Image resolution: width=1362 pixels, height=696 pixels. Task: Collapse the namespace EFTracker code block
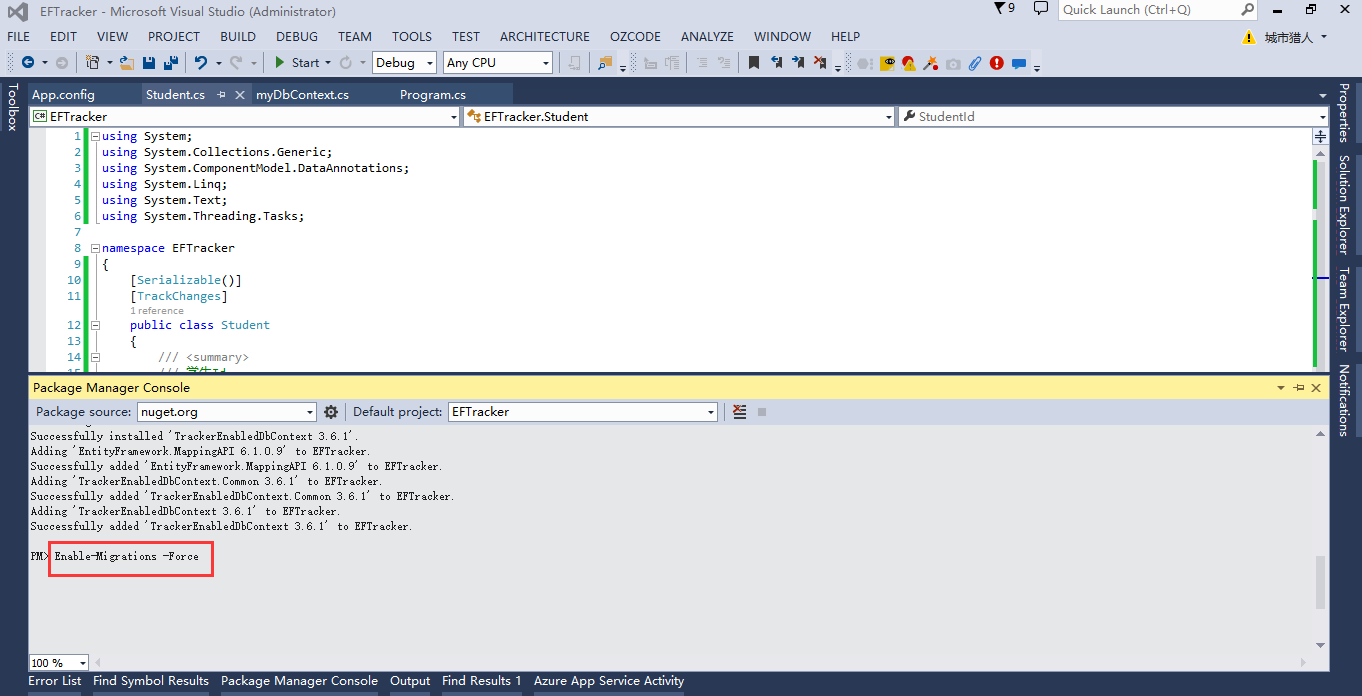(95, 248)
